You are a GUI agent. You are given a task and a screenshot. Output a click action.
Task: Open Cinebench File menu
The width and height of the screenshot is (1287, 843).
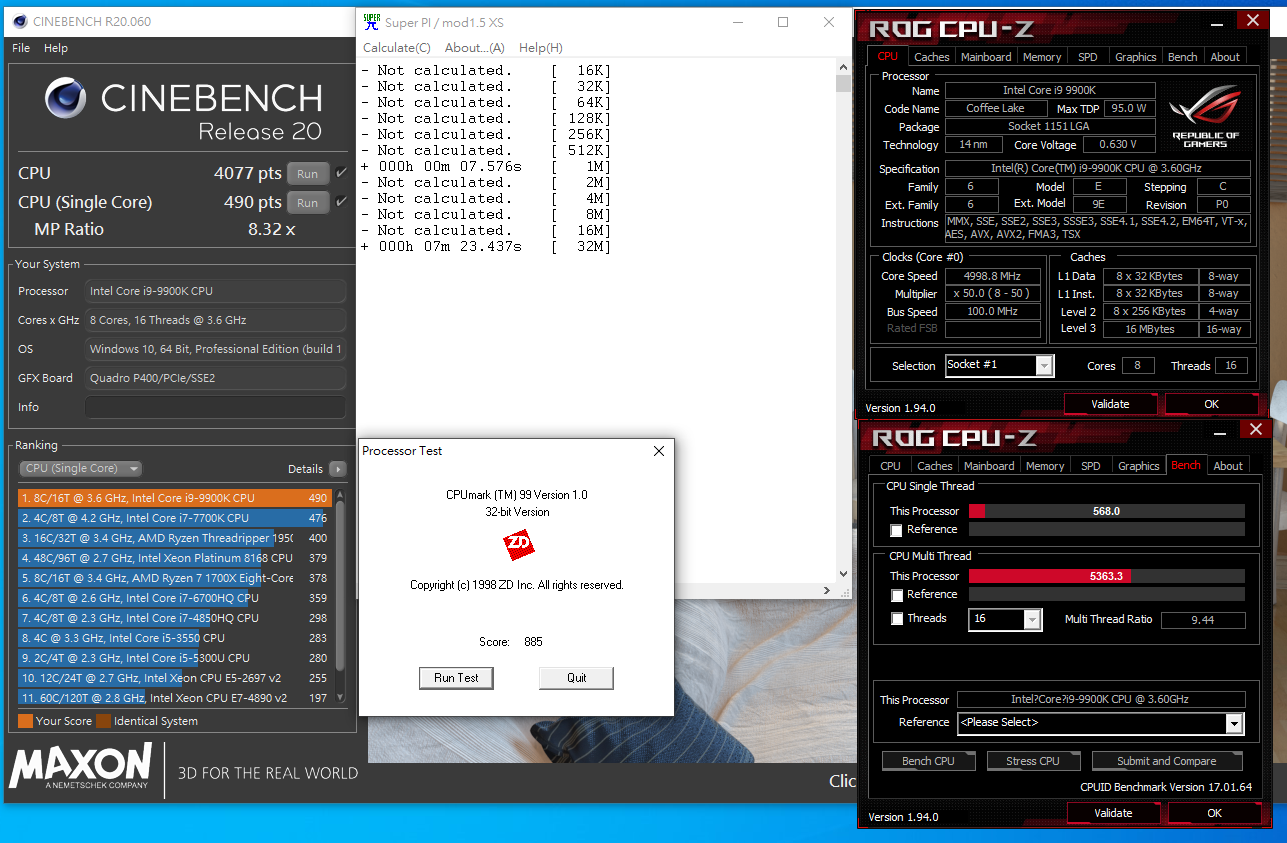[x=21, y=48]
